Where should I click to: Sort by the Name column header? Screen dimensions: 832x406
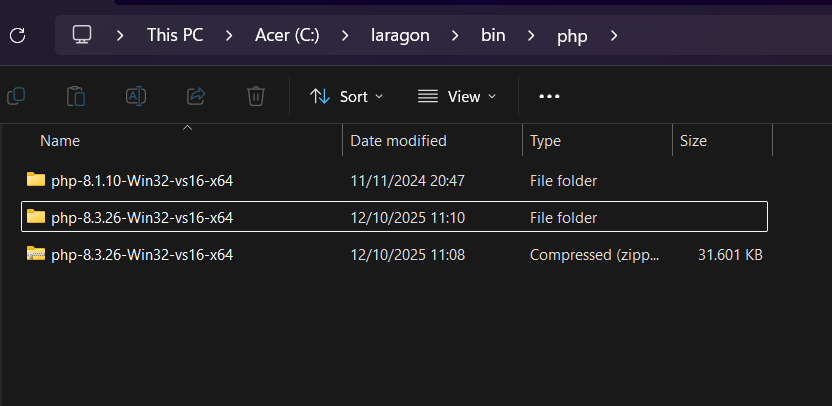(60, 141)
